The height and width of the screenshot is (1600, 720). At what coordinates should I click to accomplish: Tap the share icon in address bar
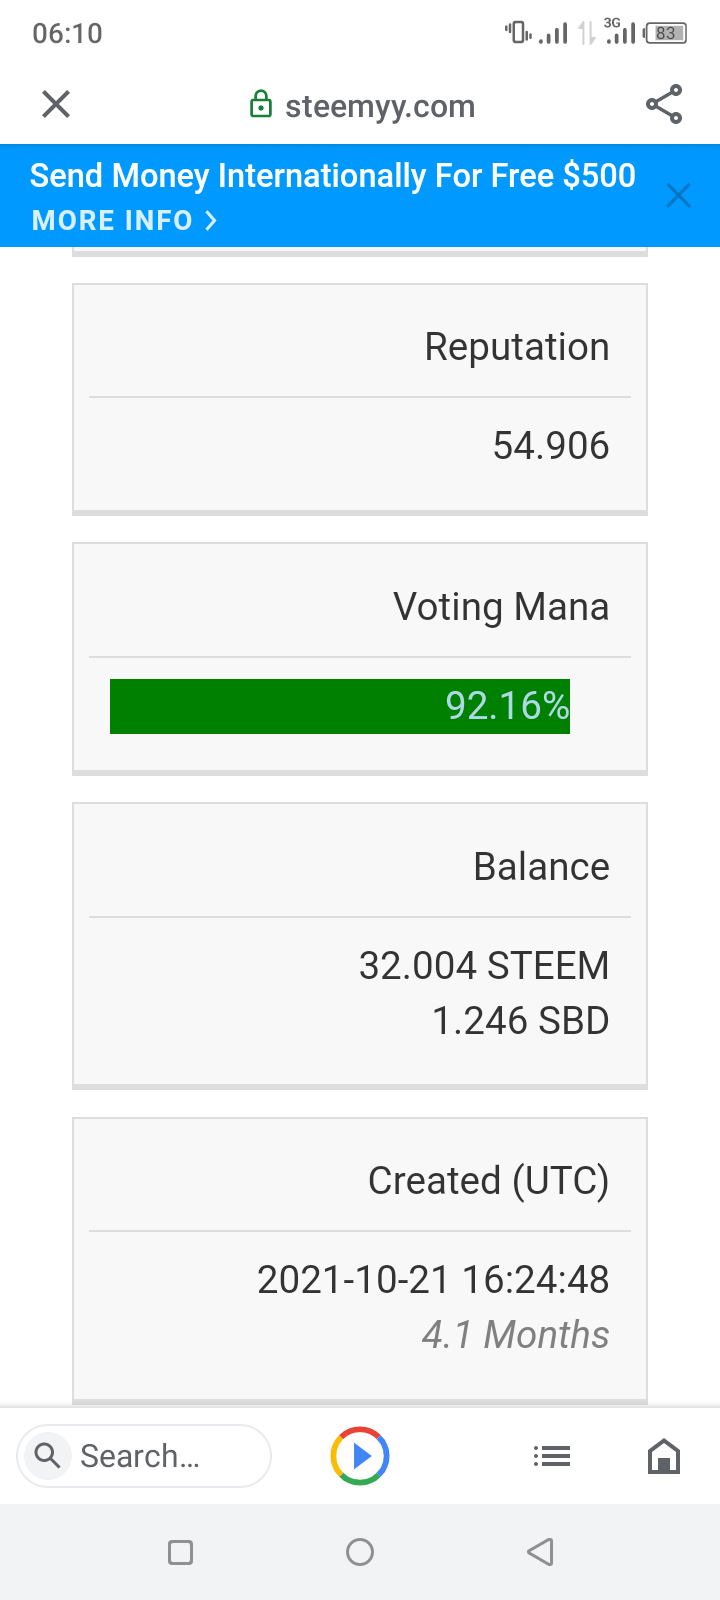coord(664,104)
